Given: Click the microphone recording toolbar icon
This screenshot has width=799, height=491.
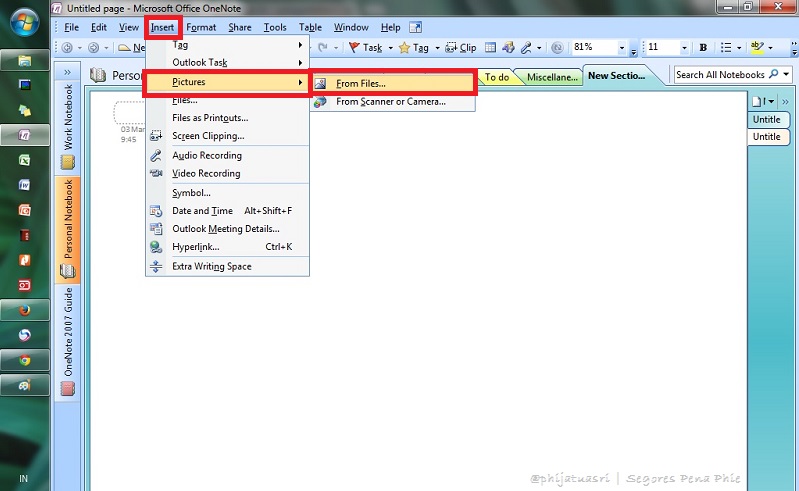Looking at the screenshot, I should click(526, 47).
